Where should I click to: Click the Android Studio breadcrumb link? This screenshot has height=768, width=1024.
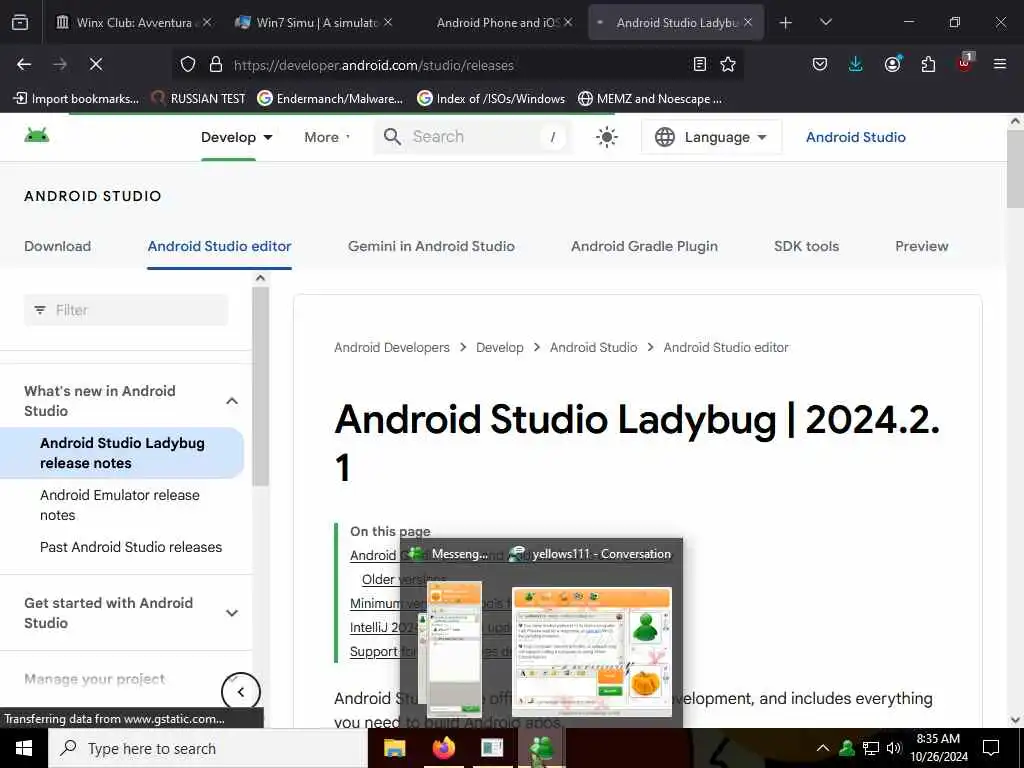[x=593, y=347]
